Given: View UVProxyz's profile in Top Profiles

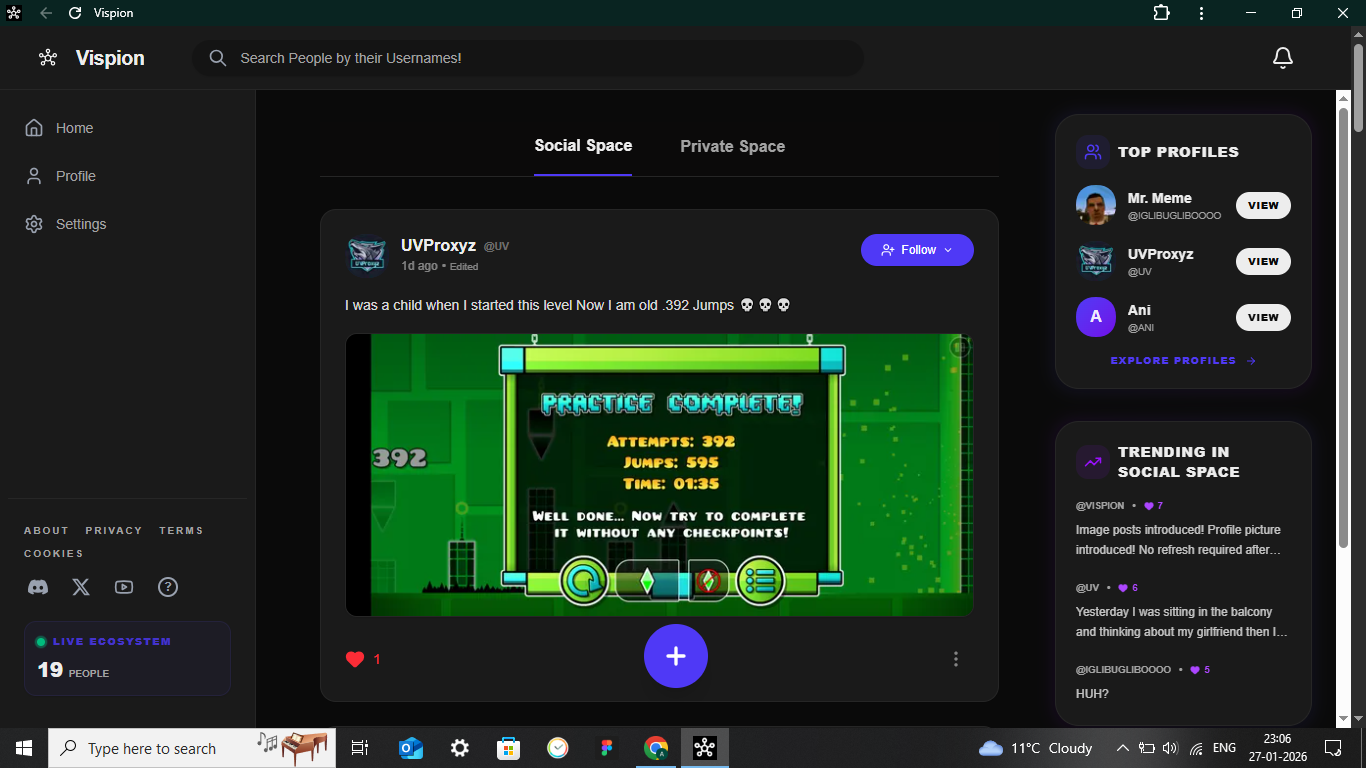Looking at the screenshot, I should pyautogui.click(x=1263, y=261).
